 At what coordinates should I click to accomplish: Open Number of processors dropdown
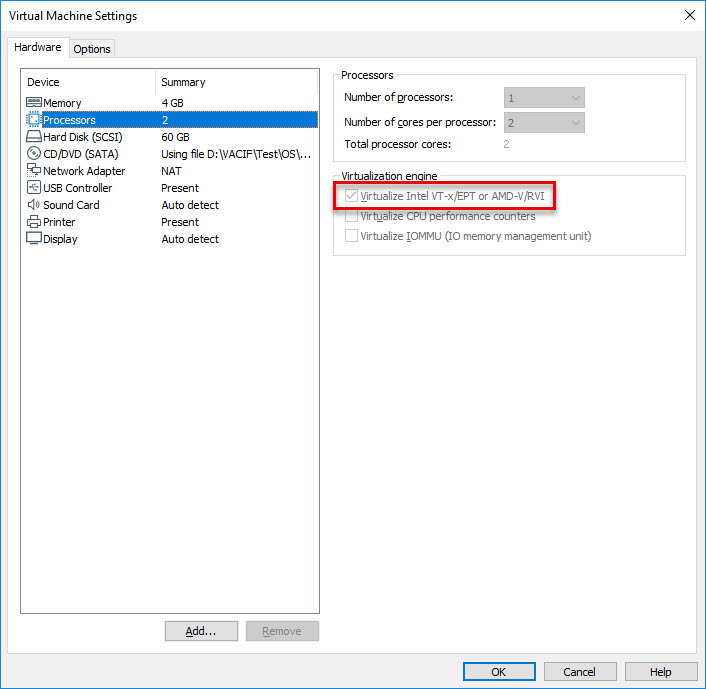tap(544, 98)
